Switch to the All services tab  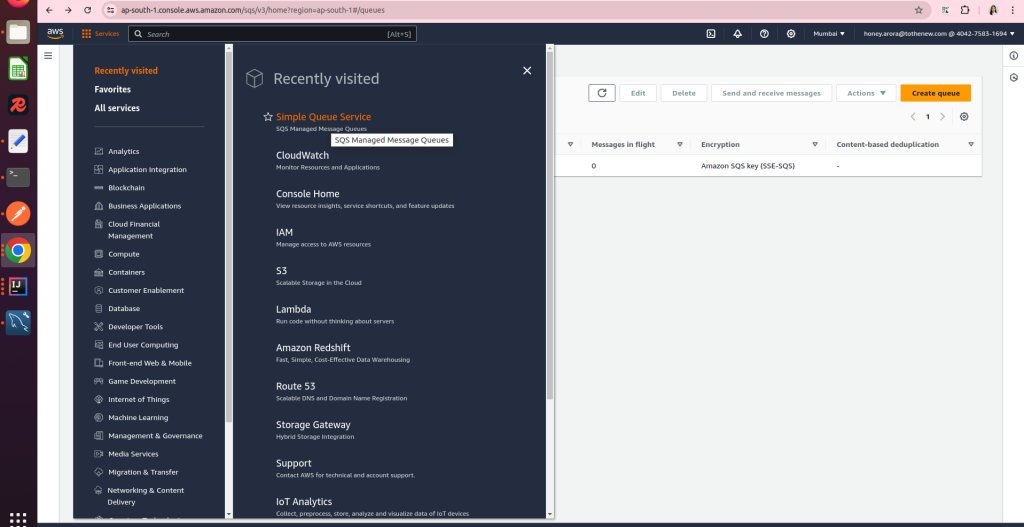[x=117, y=108]
